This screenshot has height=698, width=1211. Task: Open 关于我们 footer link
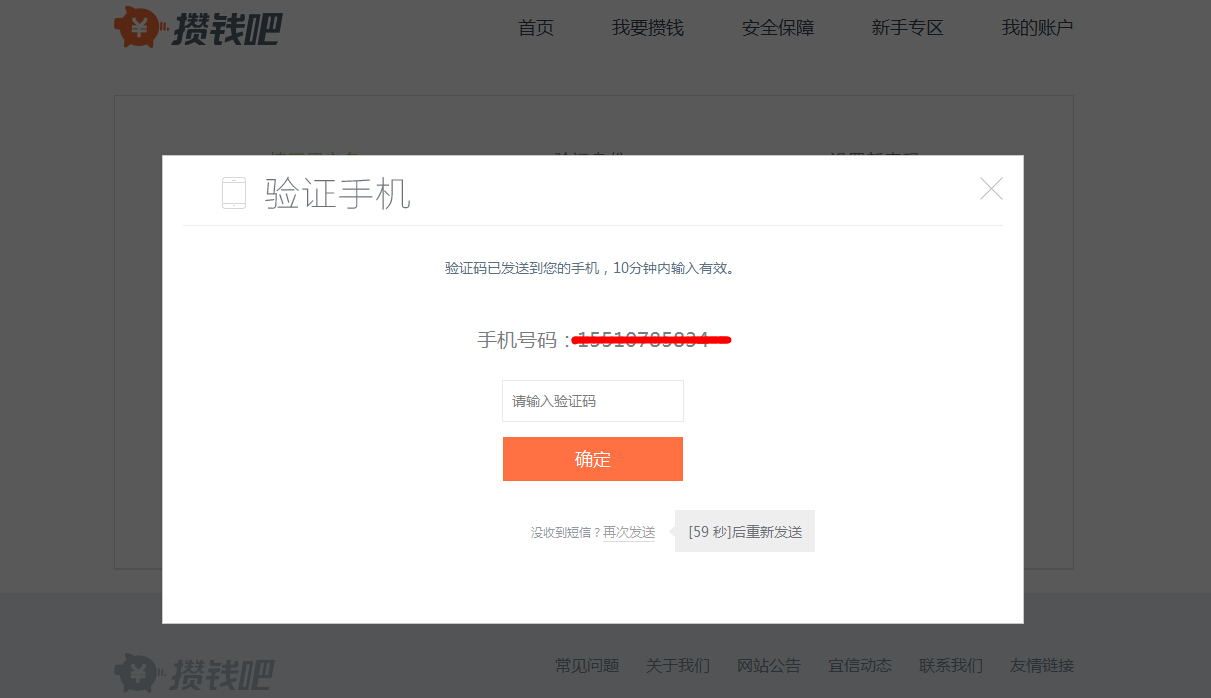click(x=678, y=666)
